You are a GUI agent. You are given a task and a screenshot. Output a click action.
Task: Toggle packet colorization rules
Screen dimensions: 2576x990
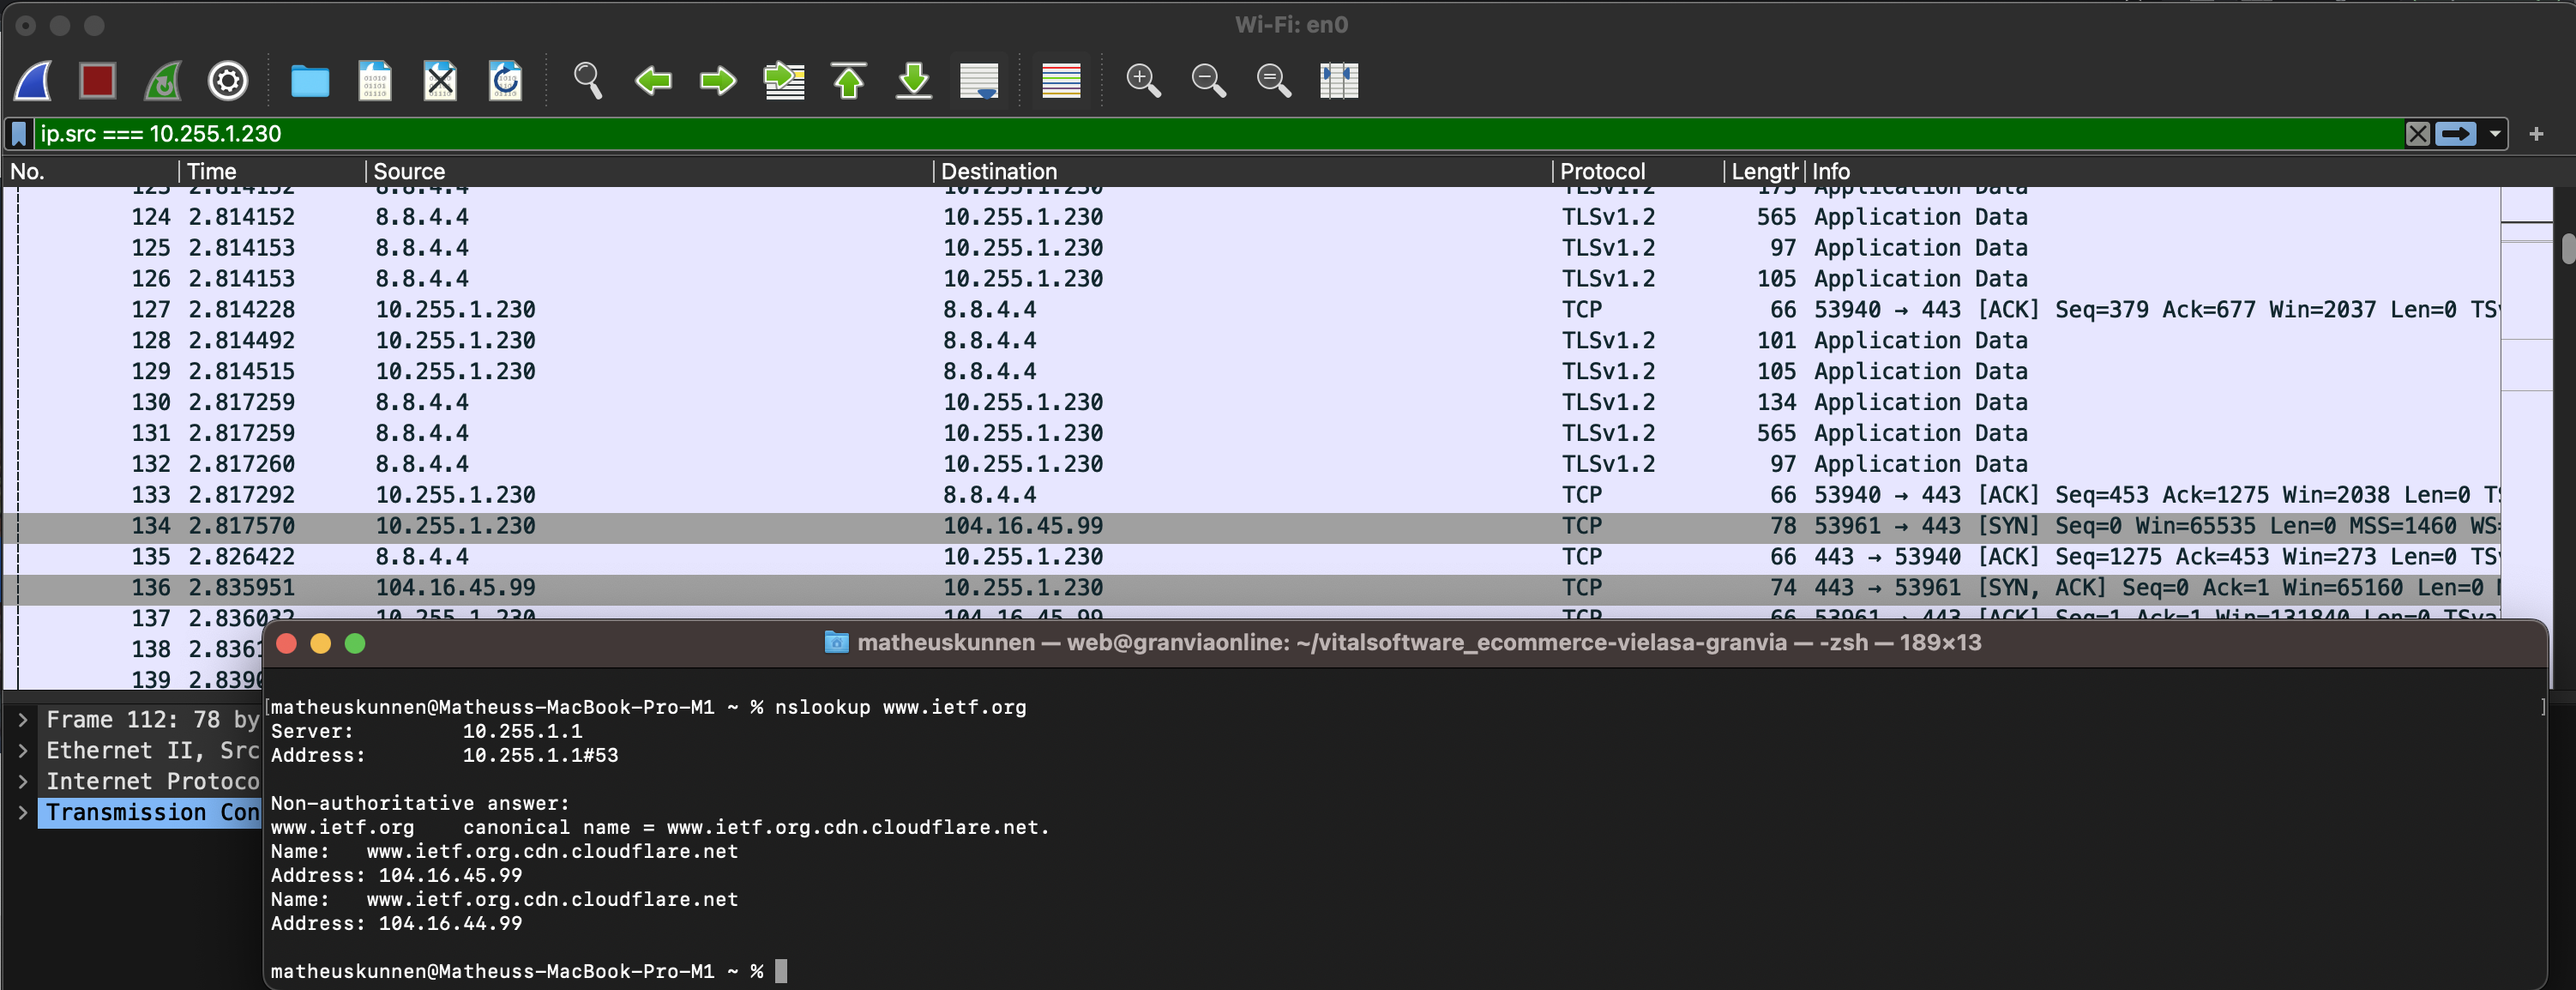pos(1061,80)
